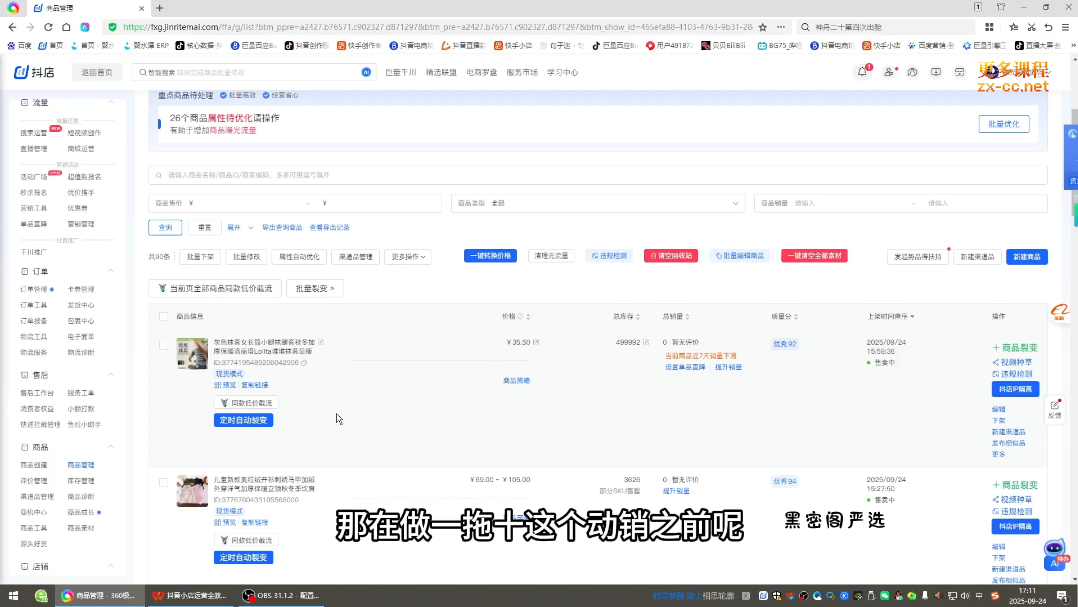Go to 精选联盟 in top navigation

point(441,72)
